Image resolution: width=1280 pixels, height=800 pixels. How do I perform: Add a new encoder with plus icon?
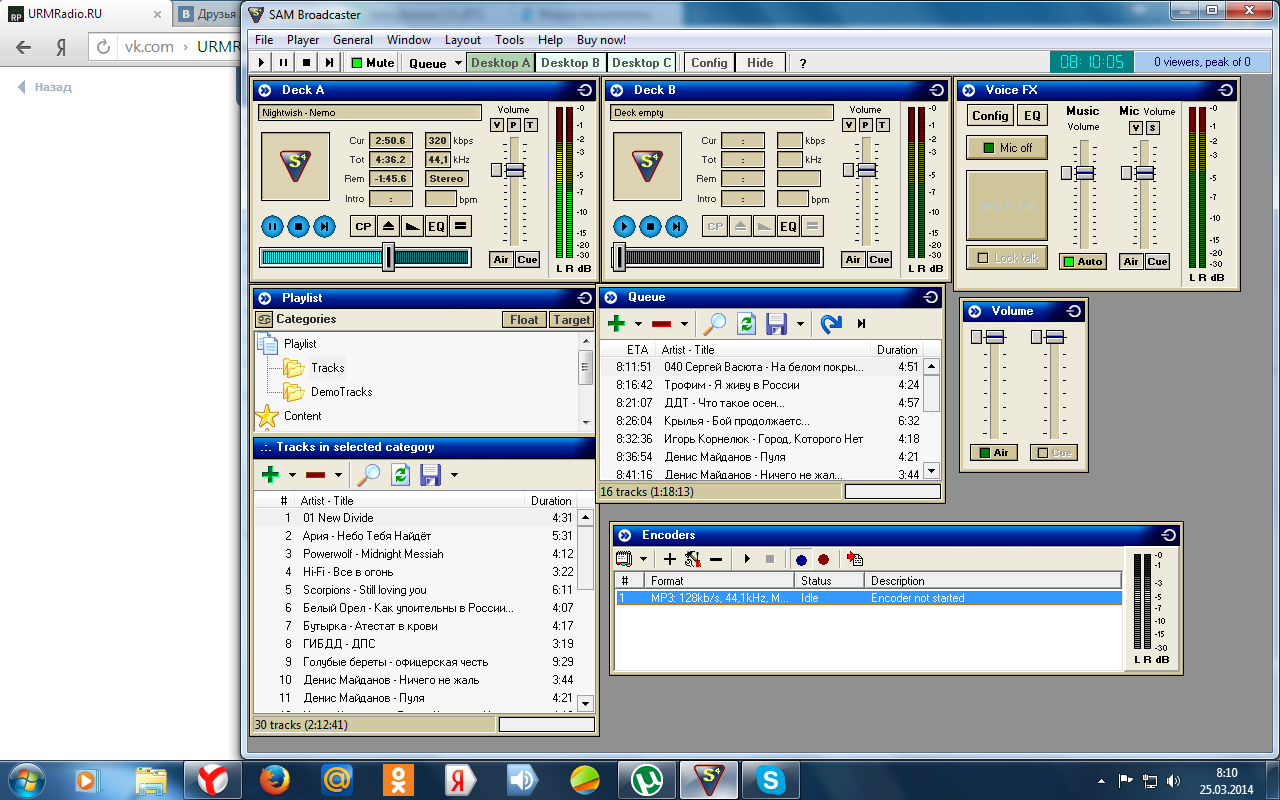tap(670, 559)
